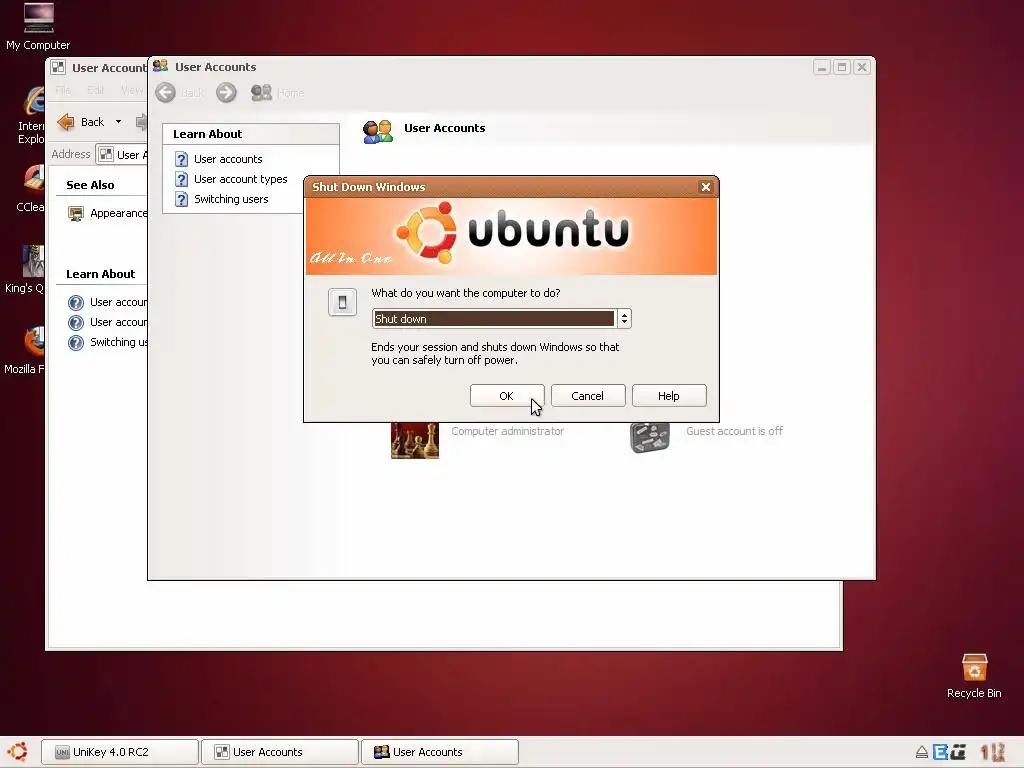Open the 'Switching users' help topic
The height and width of the screenshot is (768, 1024).
(x=231, y=199)
